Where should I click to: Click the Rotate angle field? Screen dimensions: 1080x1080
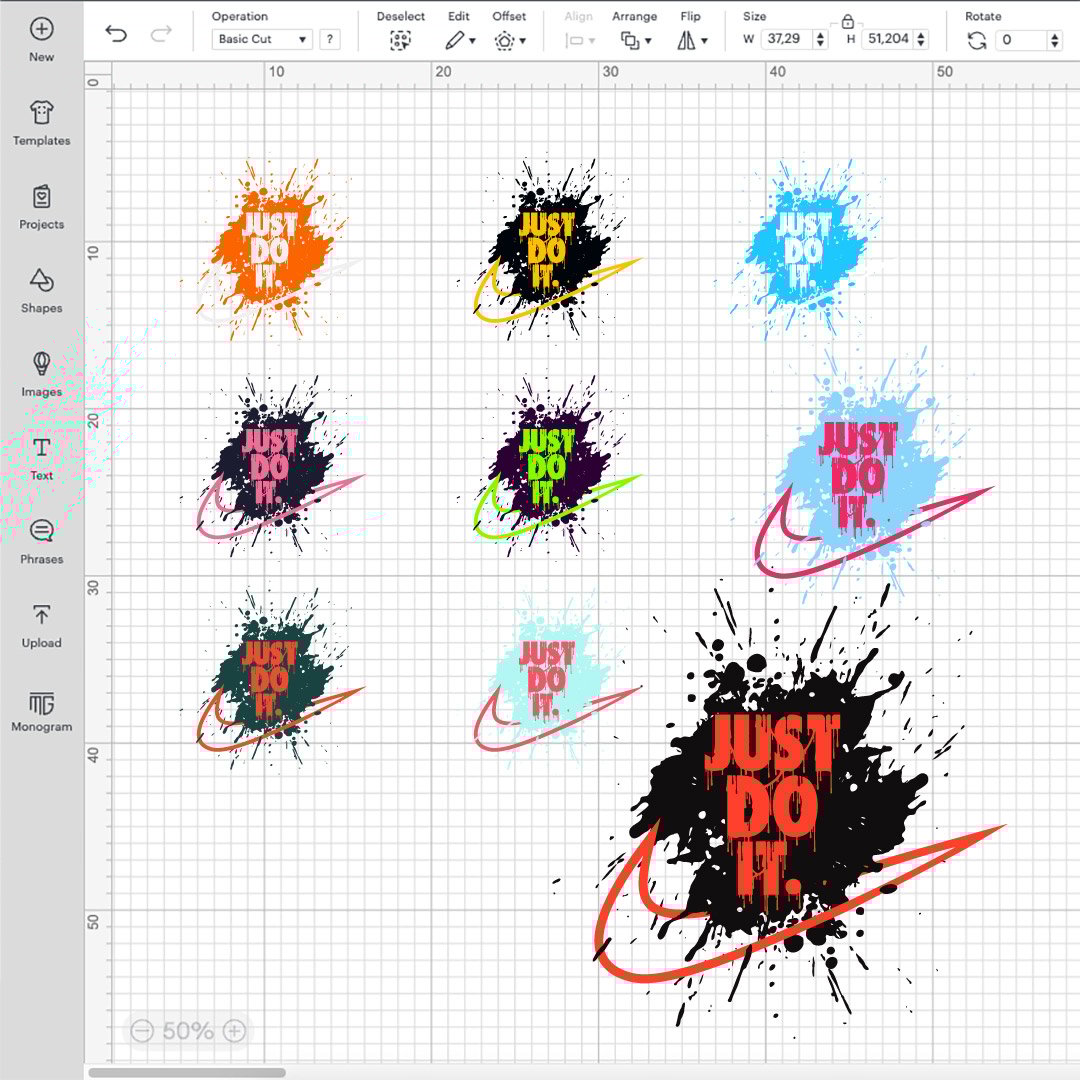[x=1021, y=40]
